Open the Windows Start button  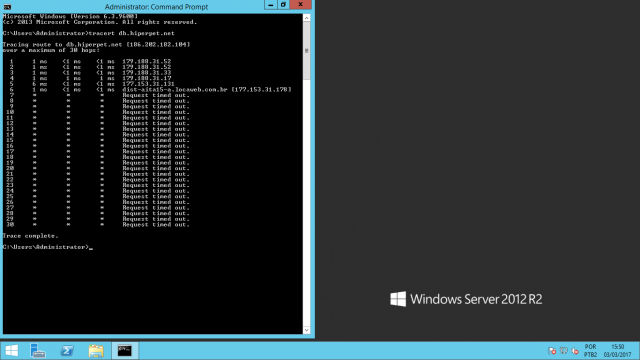pyautogui.click(x=12, y=351)
